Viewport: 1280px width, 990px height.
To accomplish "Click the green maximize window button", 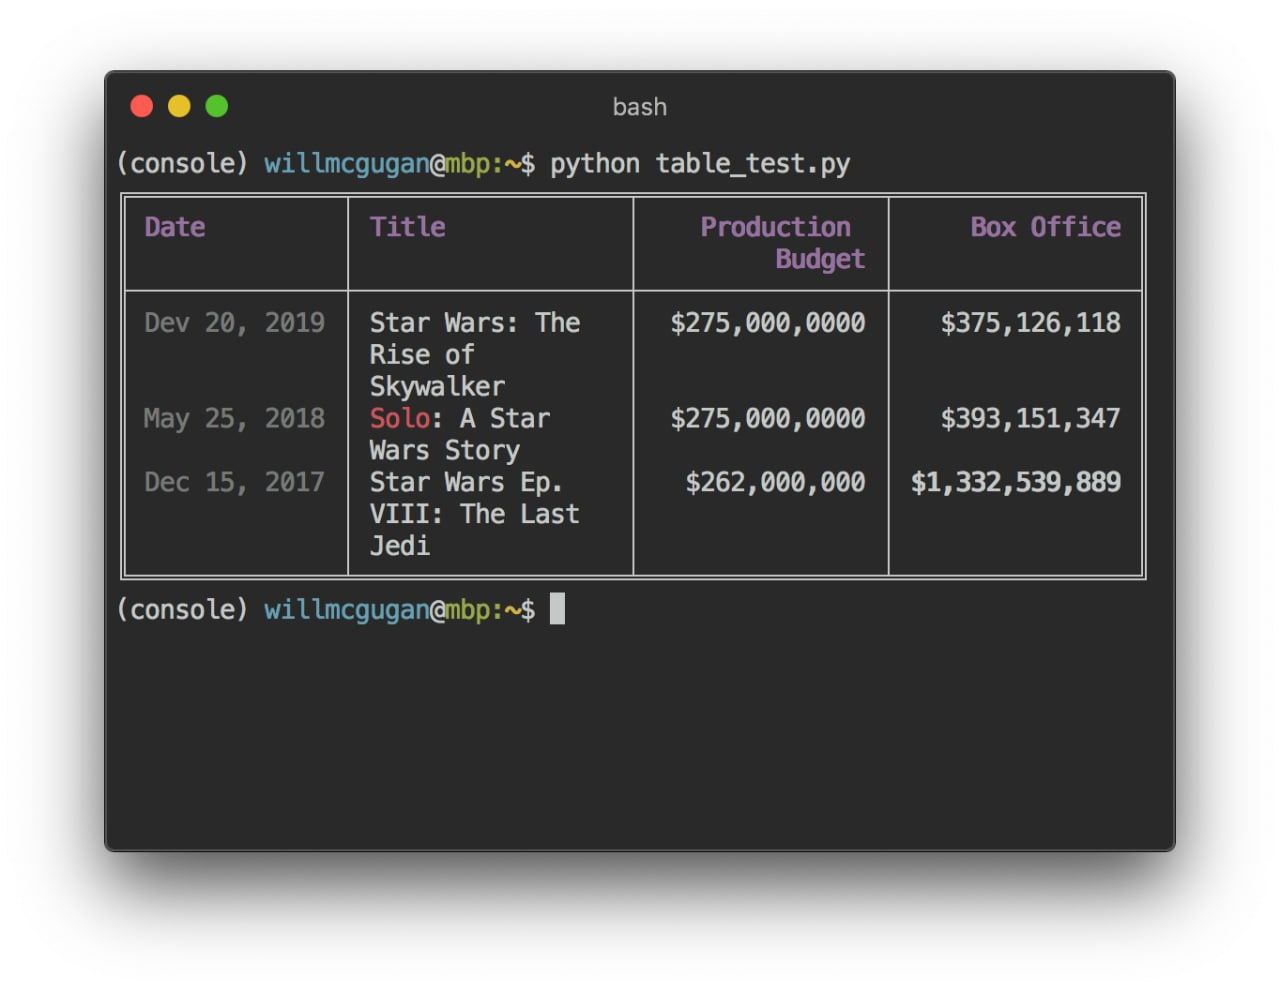I will [217, 106].
